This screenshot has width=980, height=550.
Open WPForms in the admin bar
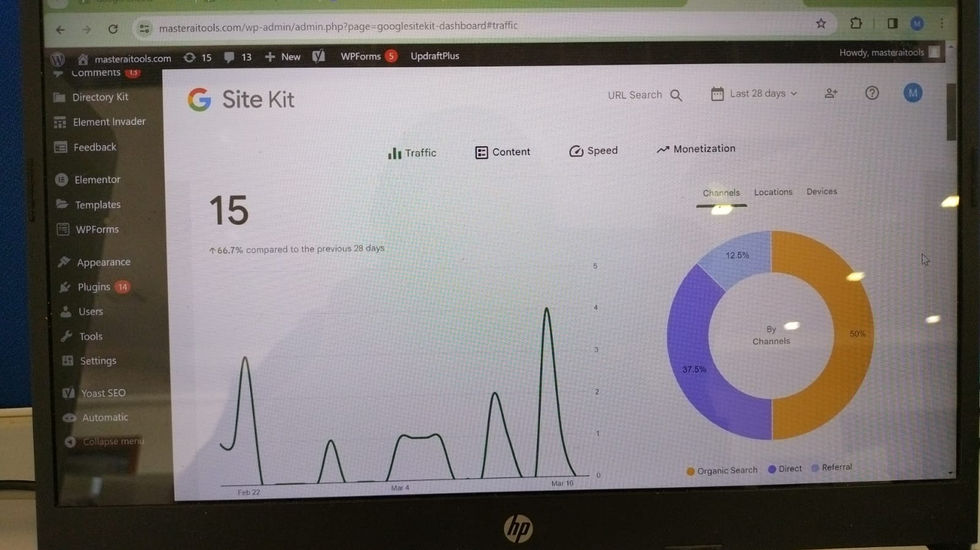tap(368, 56)
